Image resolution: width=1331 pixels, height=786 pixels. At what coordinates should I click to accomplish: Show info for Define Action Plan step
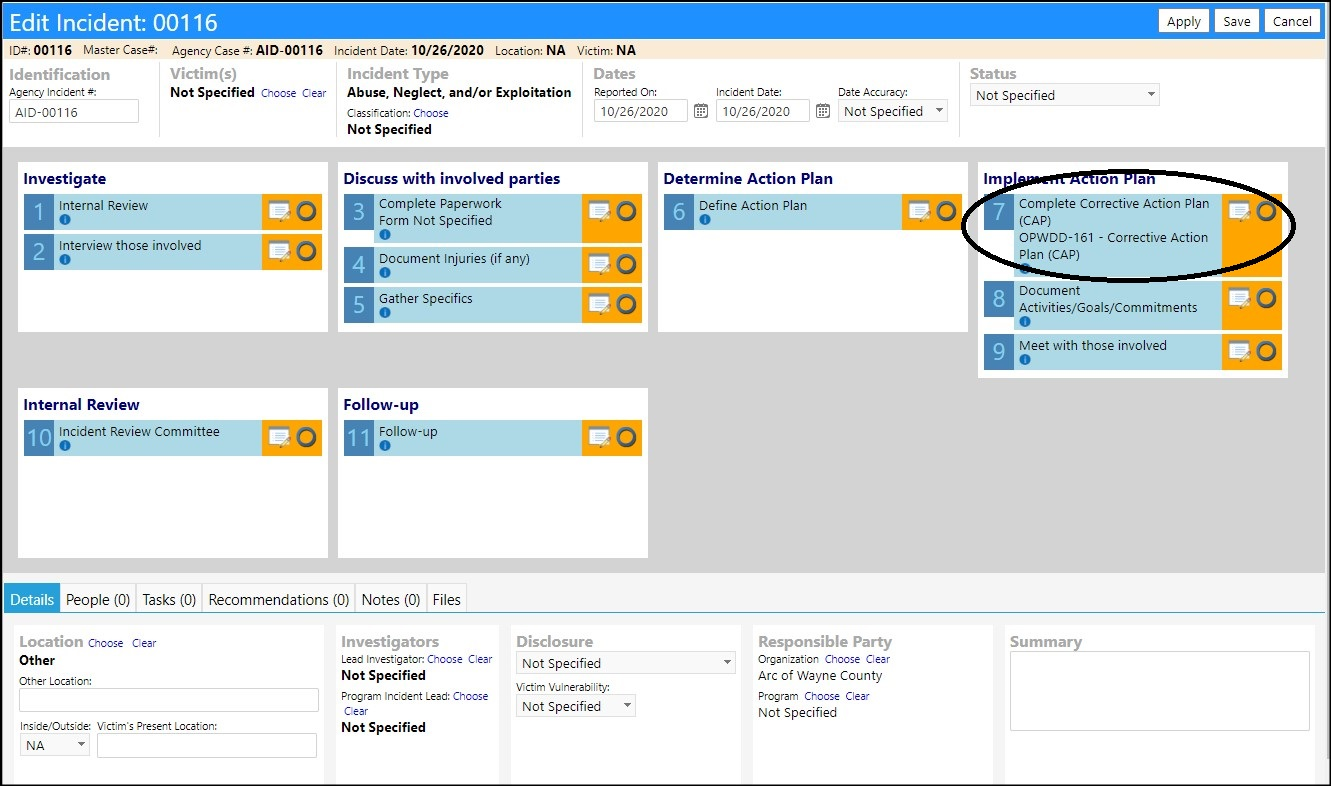pos(705,220)
